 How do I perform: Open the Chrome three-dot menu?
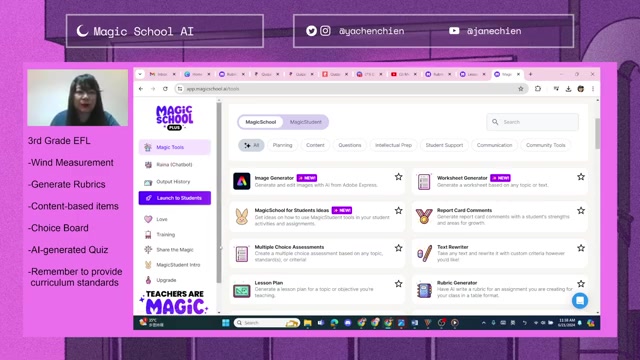pos(593,89)
